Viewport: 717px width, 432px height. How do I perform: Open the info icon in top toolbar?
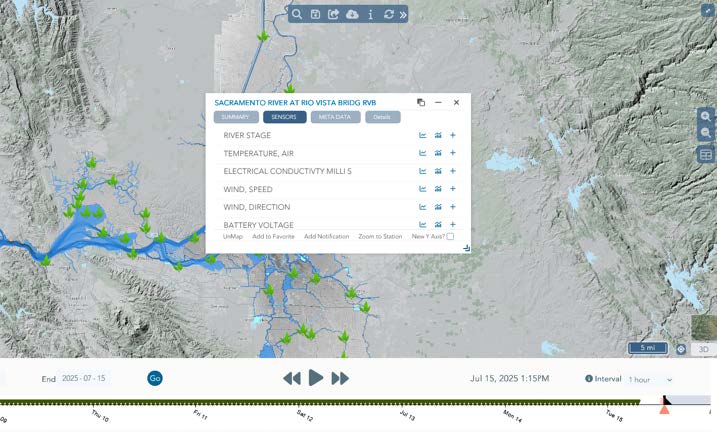point(371,15)
